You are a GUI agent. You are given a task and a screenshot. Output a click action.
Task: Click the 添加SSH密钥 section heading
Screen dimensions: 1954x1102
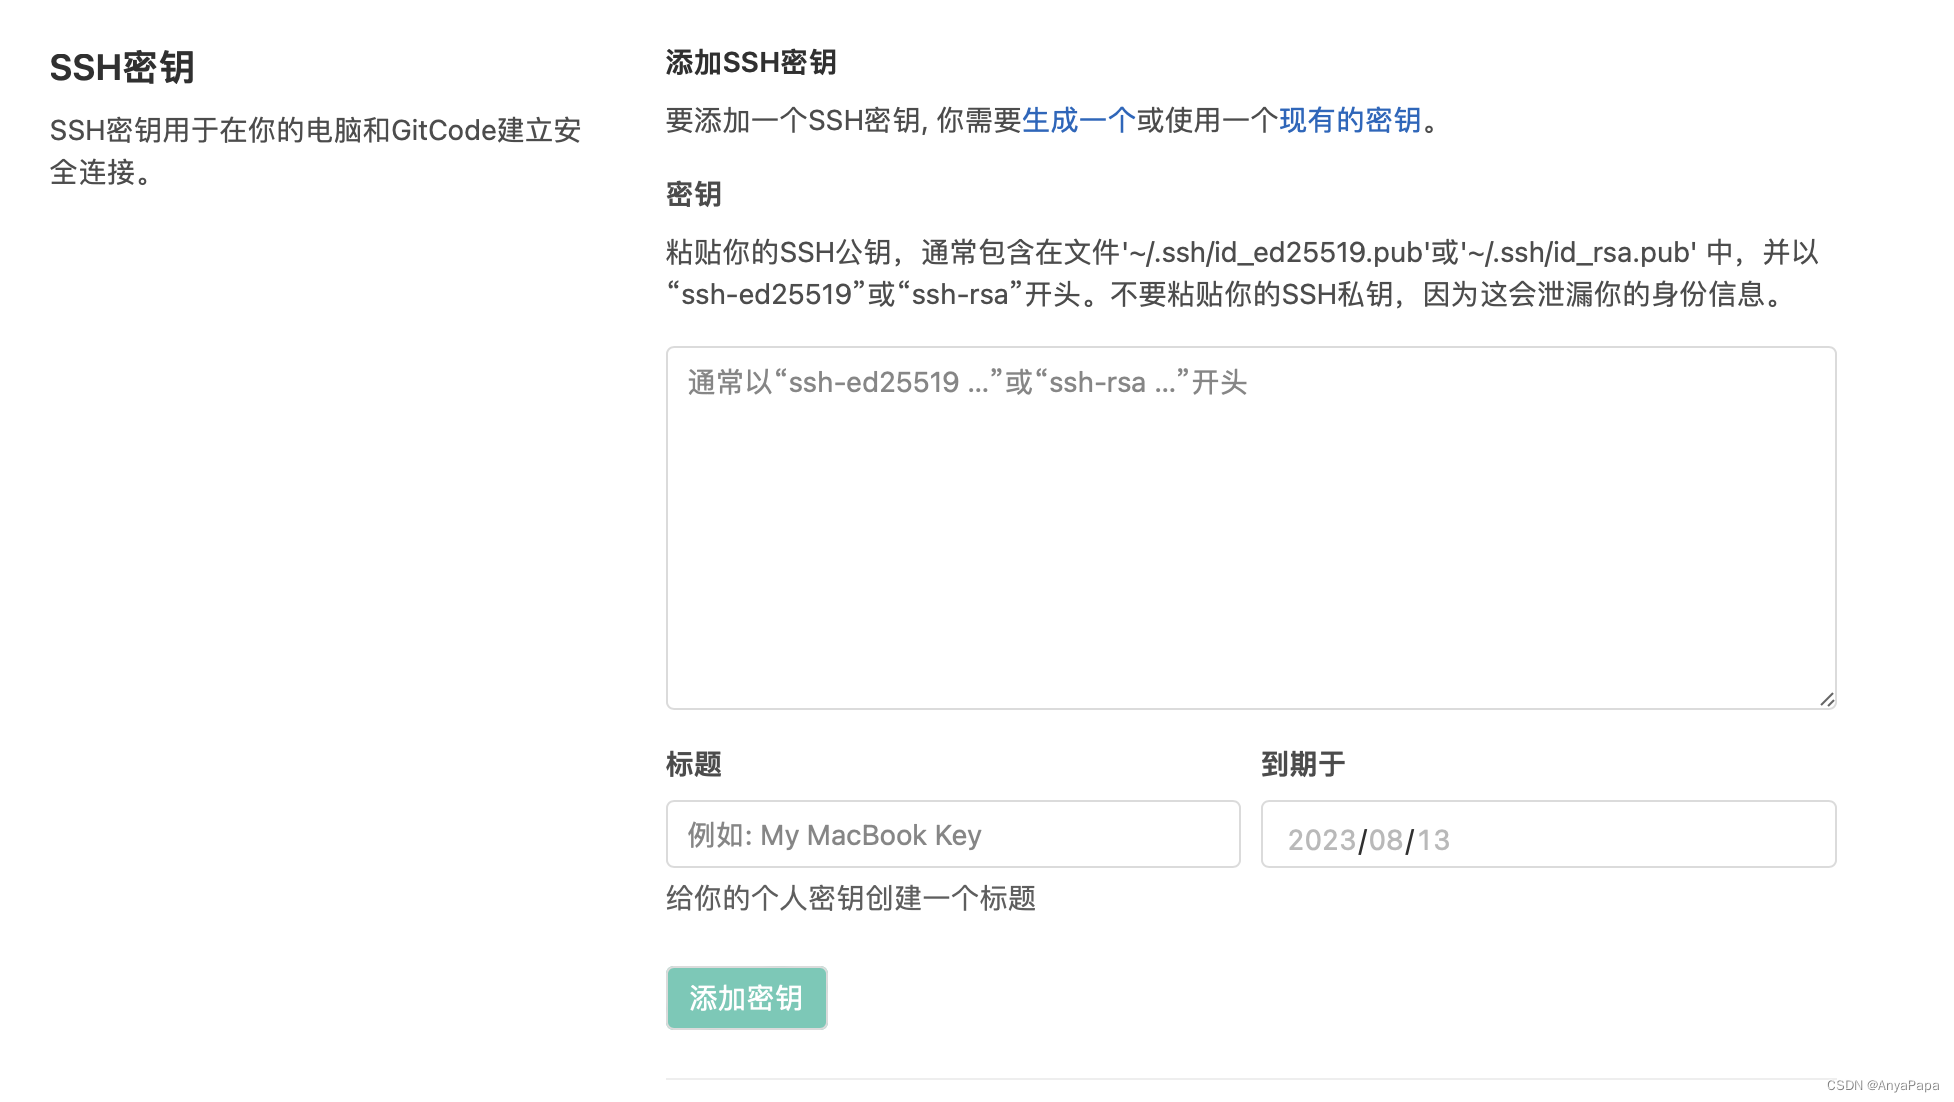click(x=751, y=63)
